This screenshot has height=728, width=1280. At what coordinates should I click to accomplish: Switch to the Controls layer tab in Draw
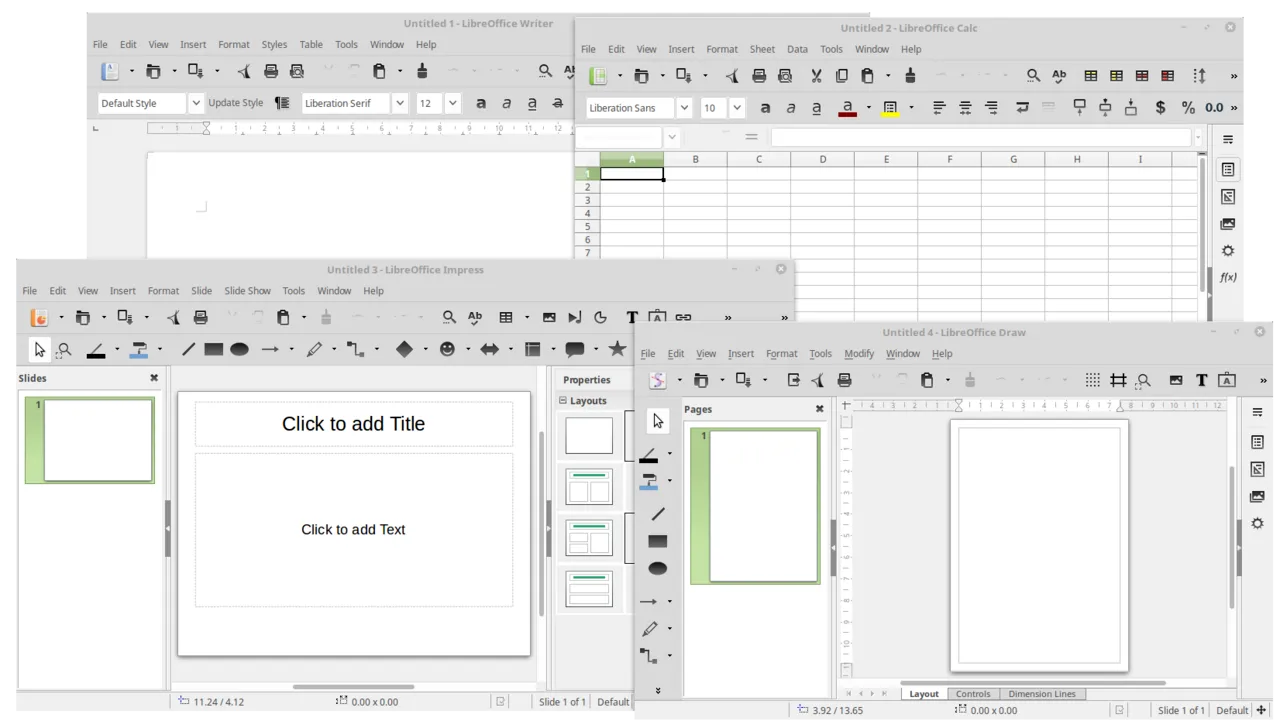point(973,693)
